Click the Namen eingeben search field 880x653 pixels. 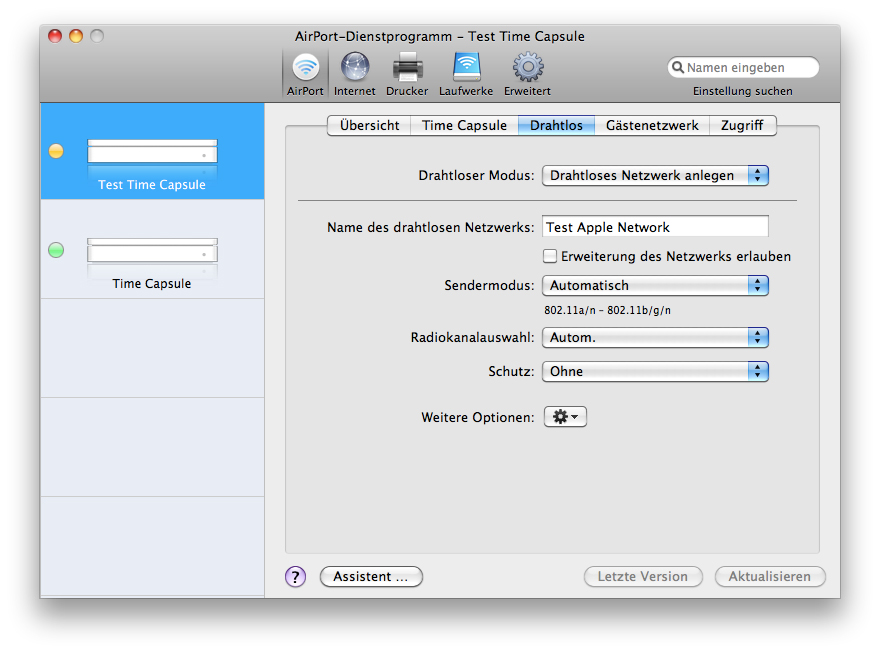743,67
